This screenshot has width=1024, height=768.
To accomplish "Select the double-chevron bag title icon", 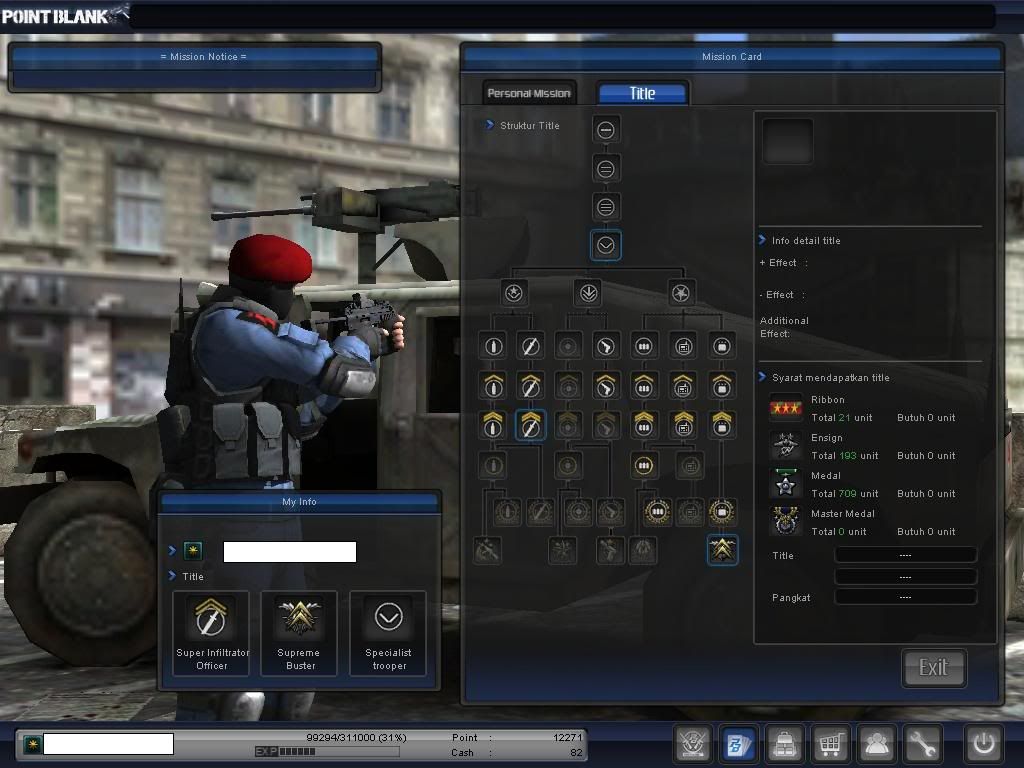I will pyautogui.click(x=722, y=425).
